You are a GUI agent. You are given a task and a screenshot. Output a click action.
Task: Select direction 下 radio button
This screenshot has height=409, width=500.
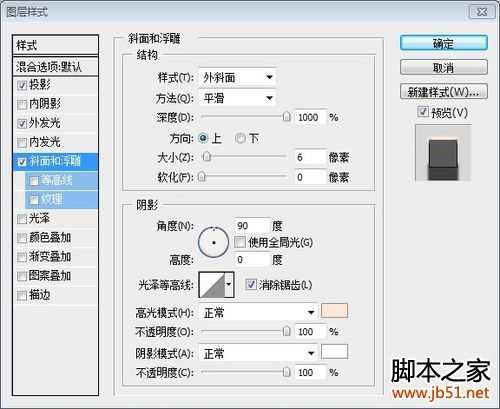click(x=240, y=138)
